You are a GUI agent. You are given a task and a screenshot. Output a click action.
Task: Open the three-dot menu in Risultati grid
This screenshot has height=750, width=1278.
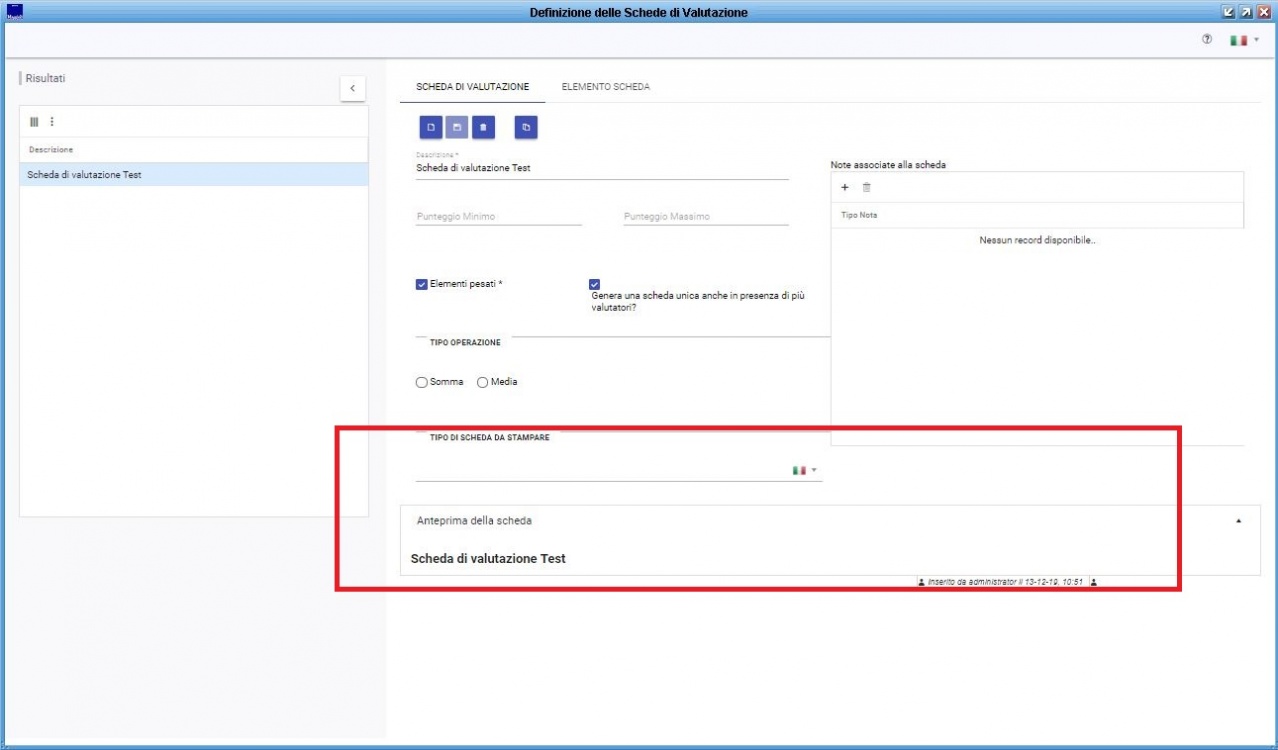pos(52,122)
